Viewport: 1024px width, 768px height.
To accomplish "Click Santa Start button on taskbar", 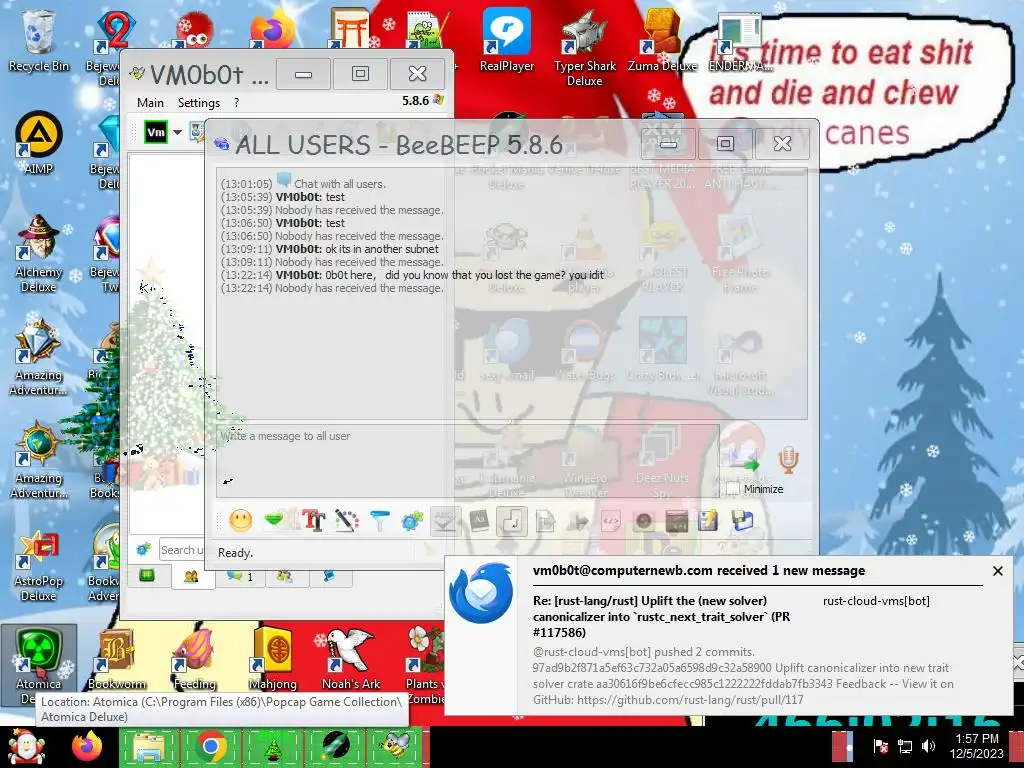I will pyautogui.click(x=26, y=746).
